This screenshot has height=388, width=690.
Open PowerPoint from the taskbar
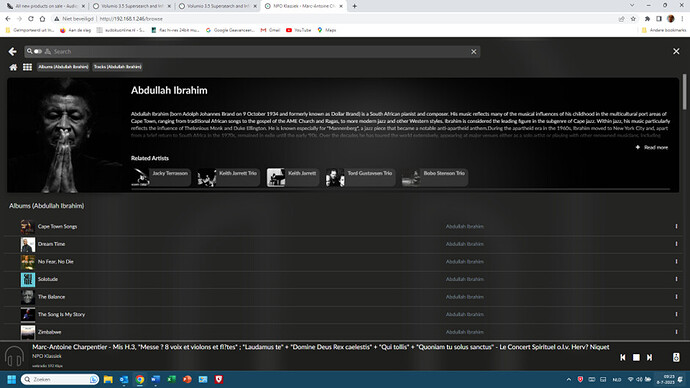187,379
